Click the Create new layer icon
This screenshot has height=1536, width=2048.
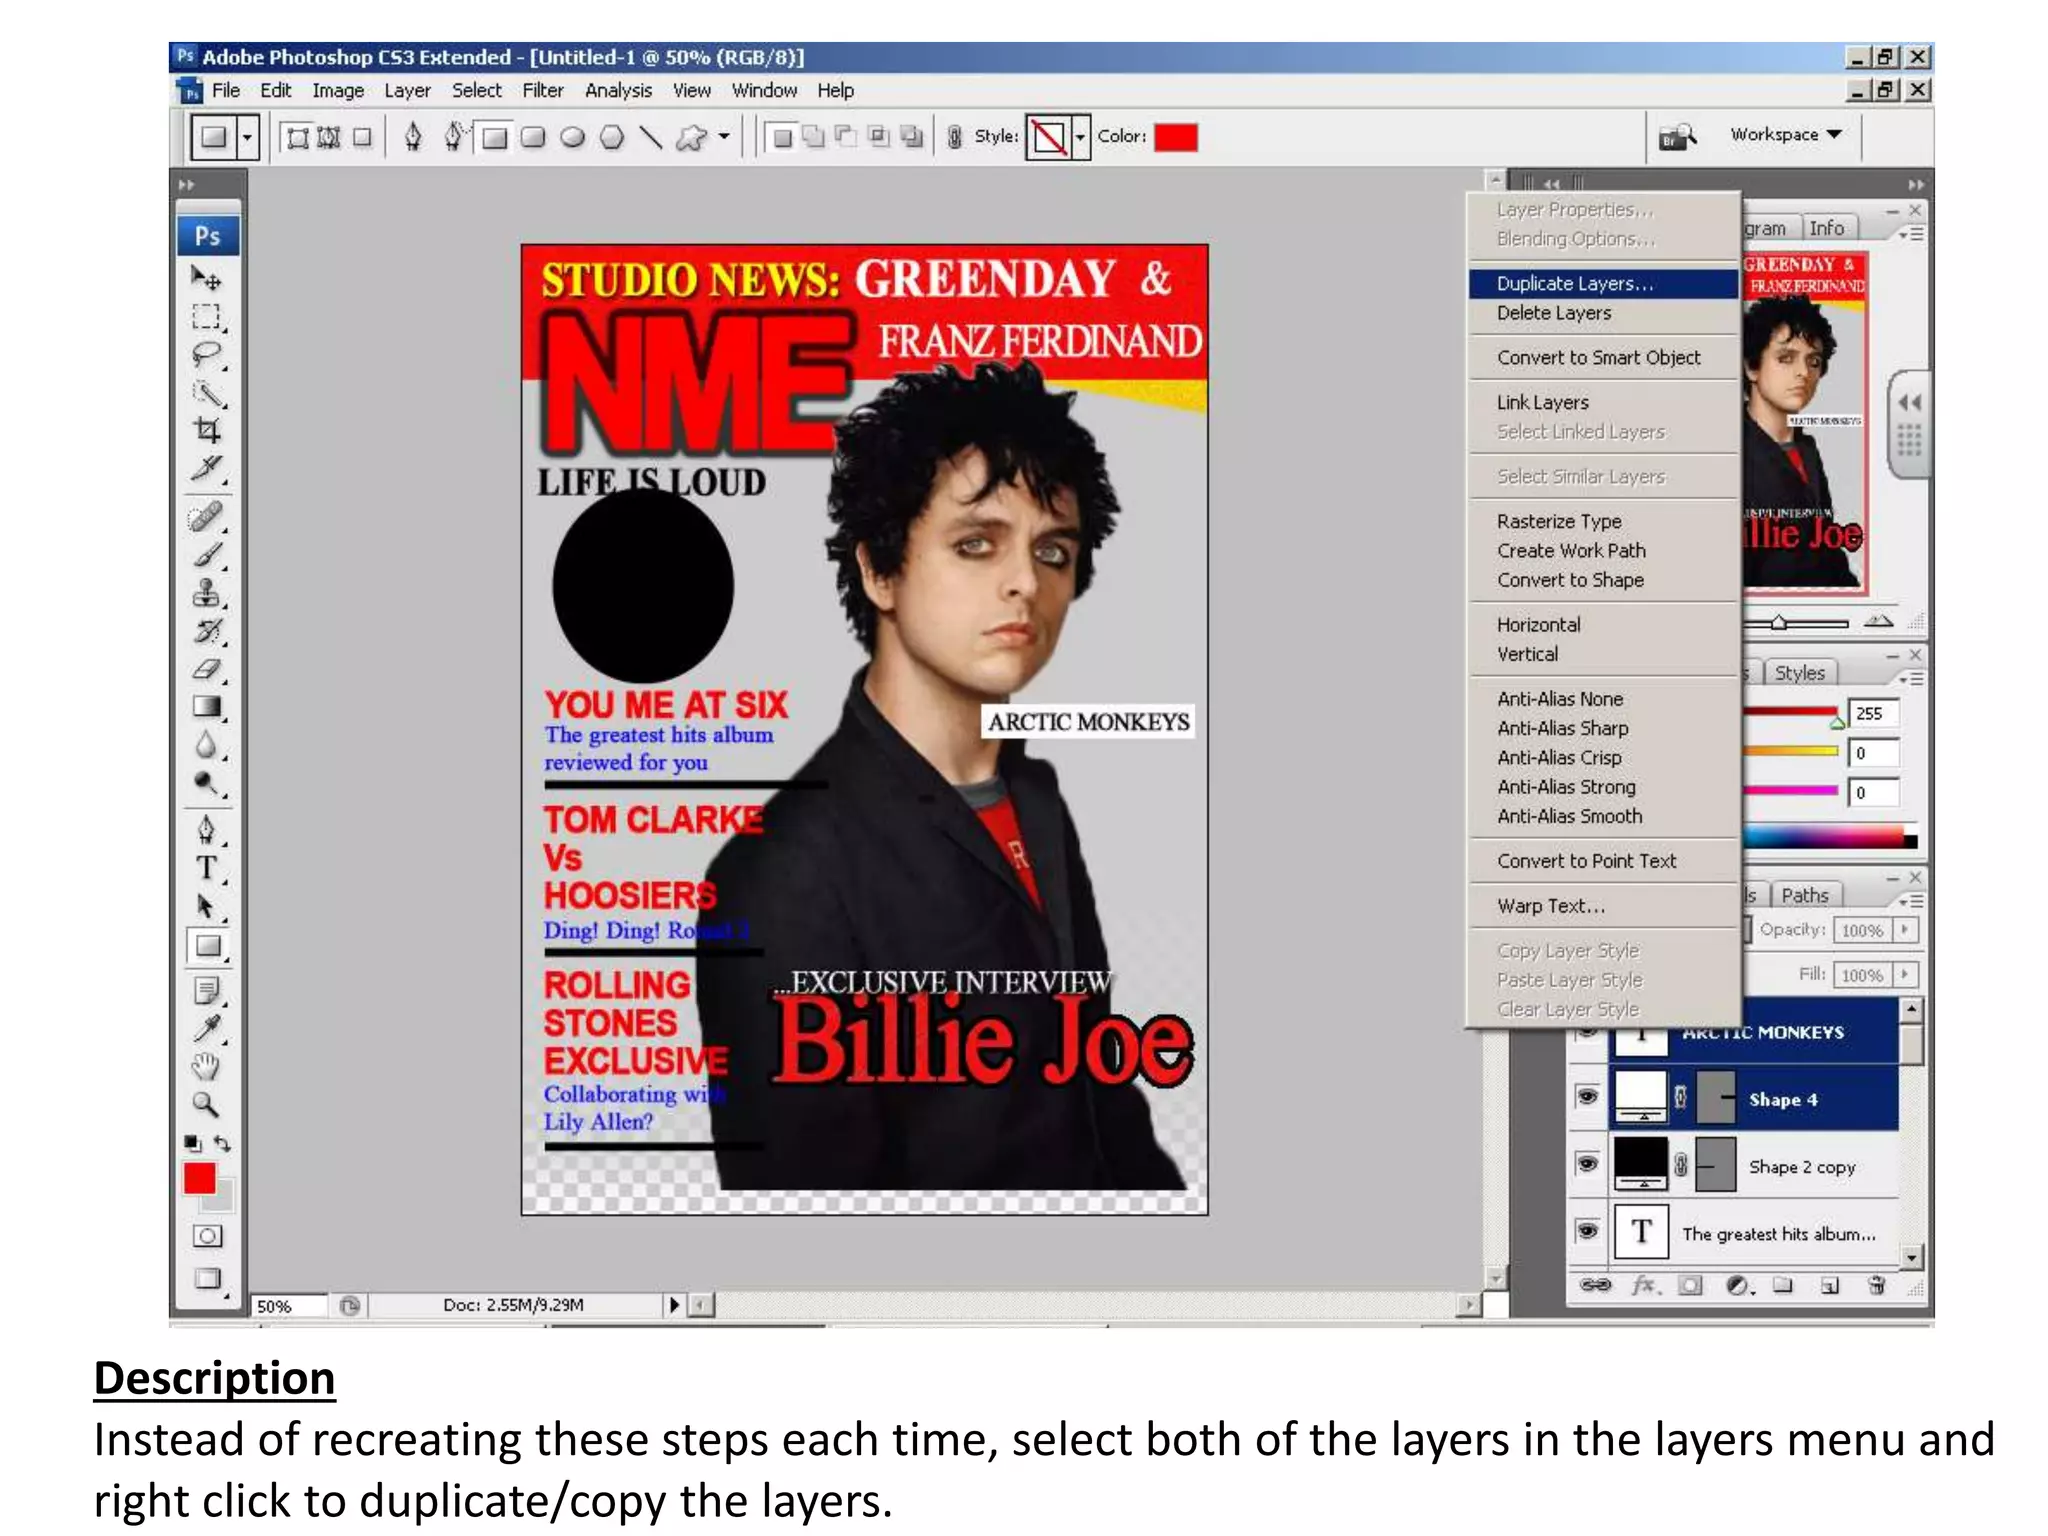(1830, 1285)
